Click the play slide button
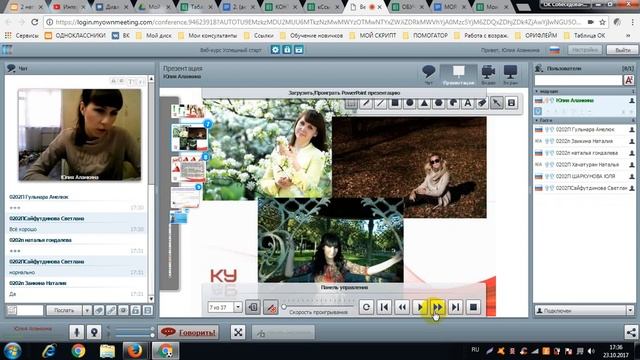 420,307
